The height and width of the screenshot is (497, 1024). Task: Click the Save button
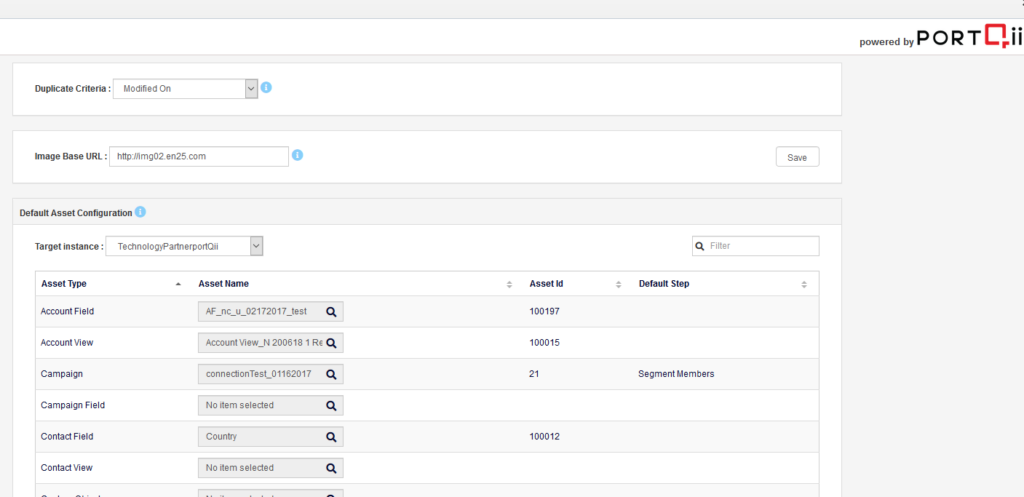(797, 157)
